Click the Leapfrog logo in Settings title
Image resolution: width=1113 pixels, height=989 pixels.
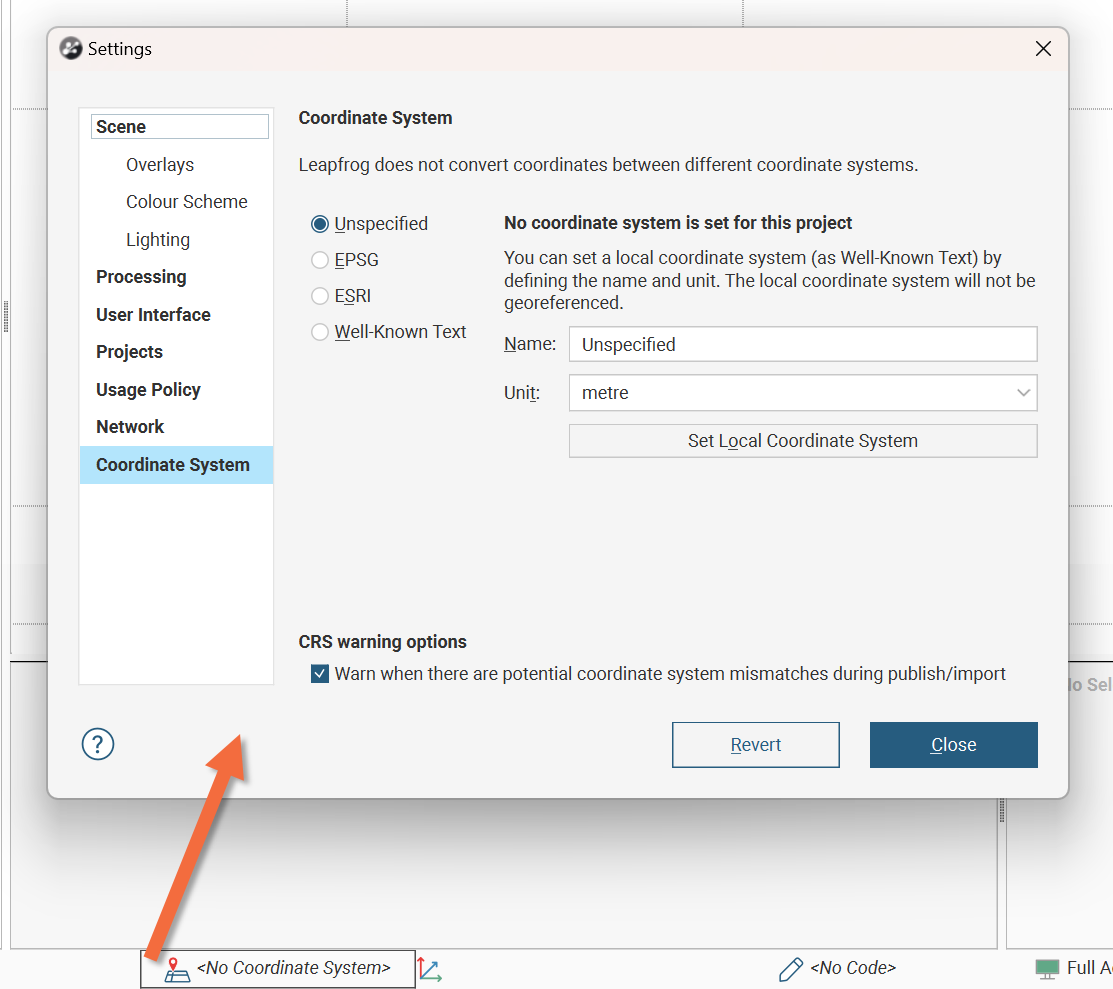point(71,48)
